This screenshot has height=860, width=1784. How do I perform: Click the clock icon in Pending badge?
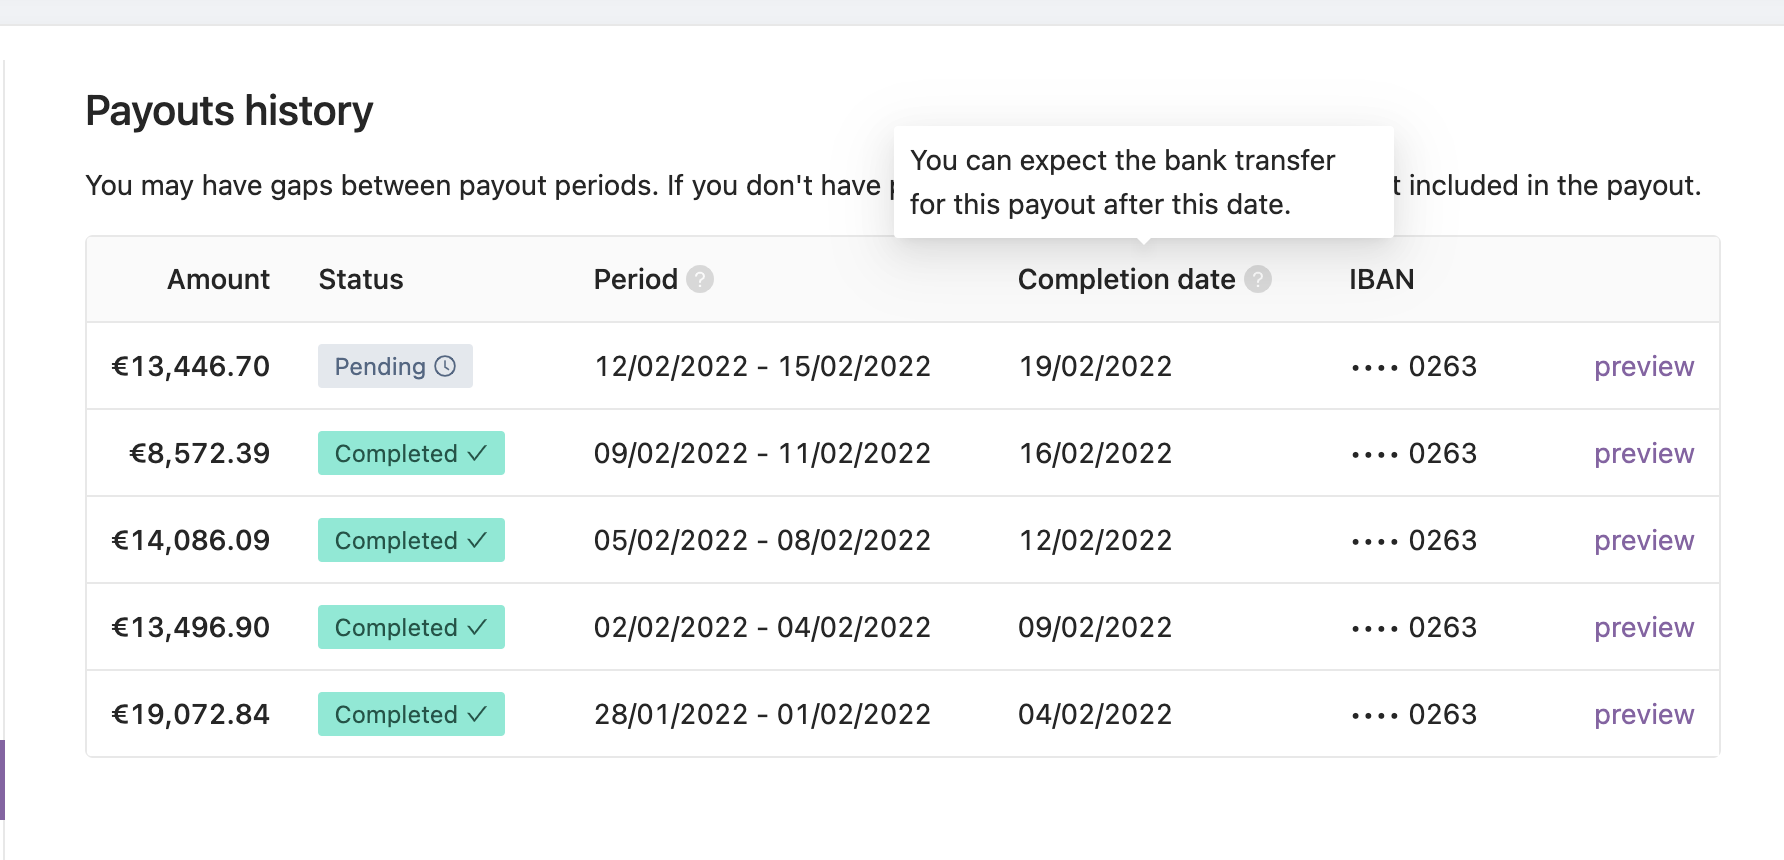click(x=446, y=366)
